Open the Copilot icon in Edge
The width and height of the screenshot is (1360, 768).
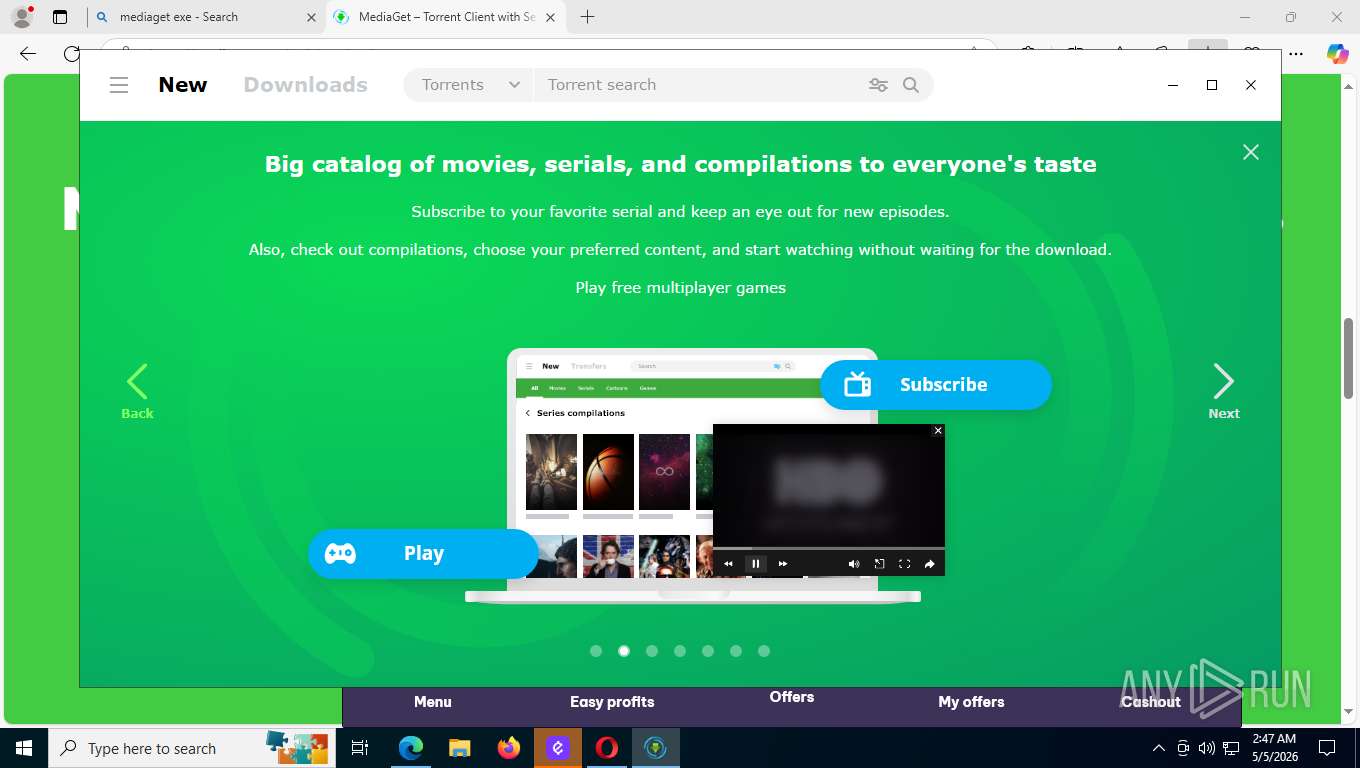pos(1337,54)
